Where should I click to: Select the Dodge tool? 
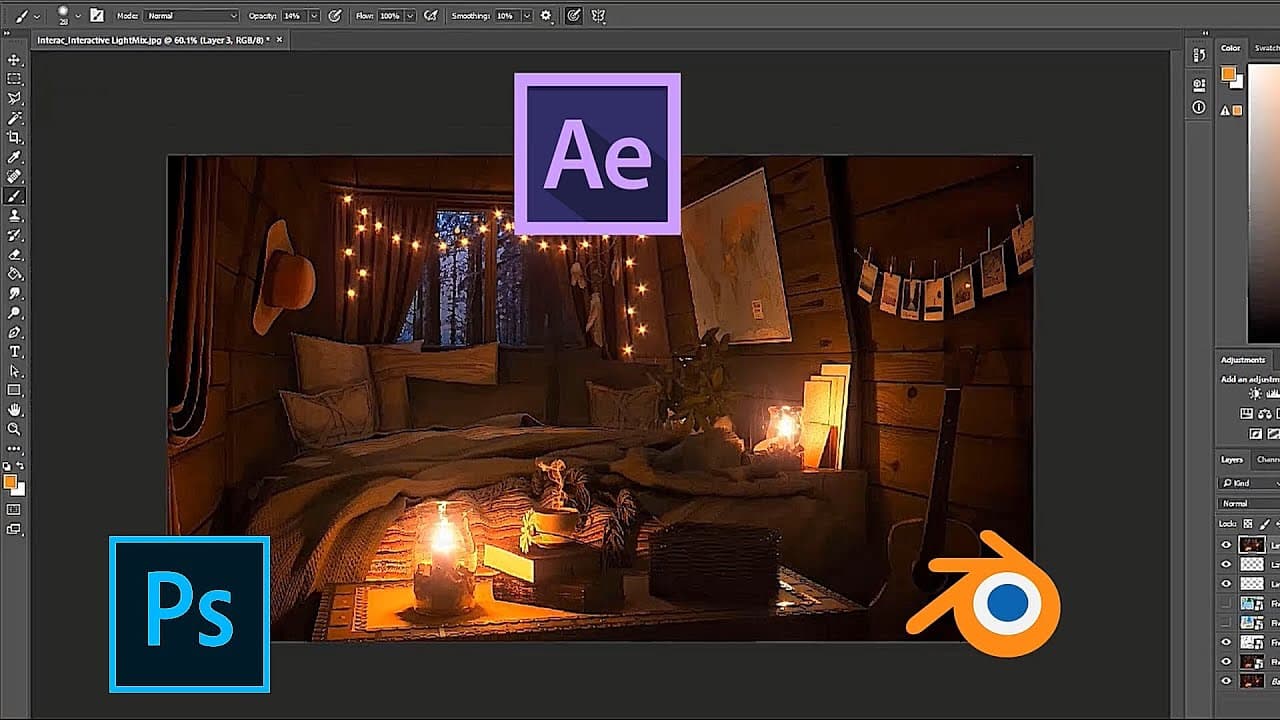tap(15, 312)
